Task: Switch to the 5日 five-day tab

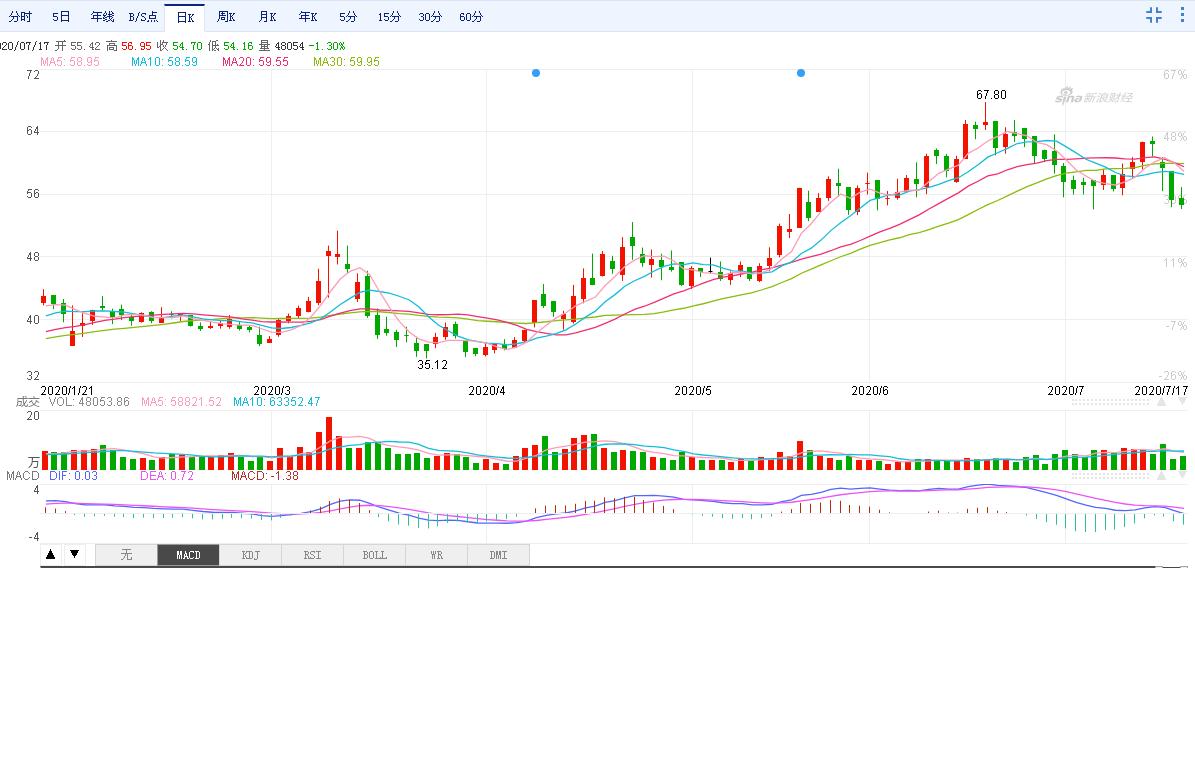Action: pos(61,17)
